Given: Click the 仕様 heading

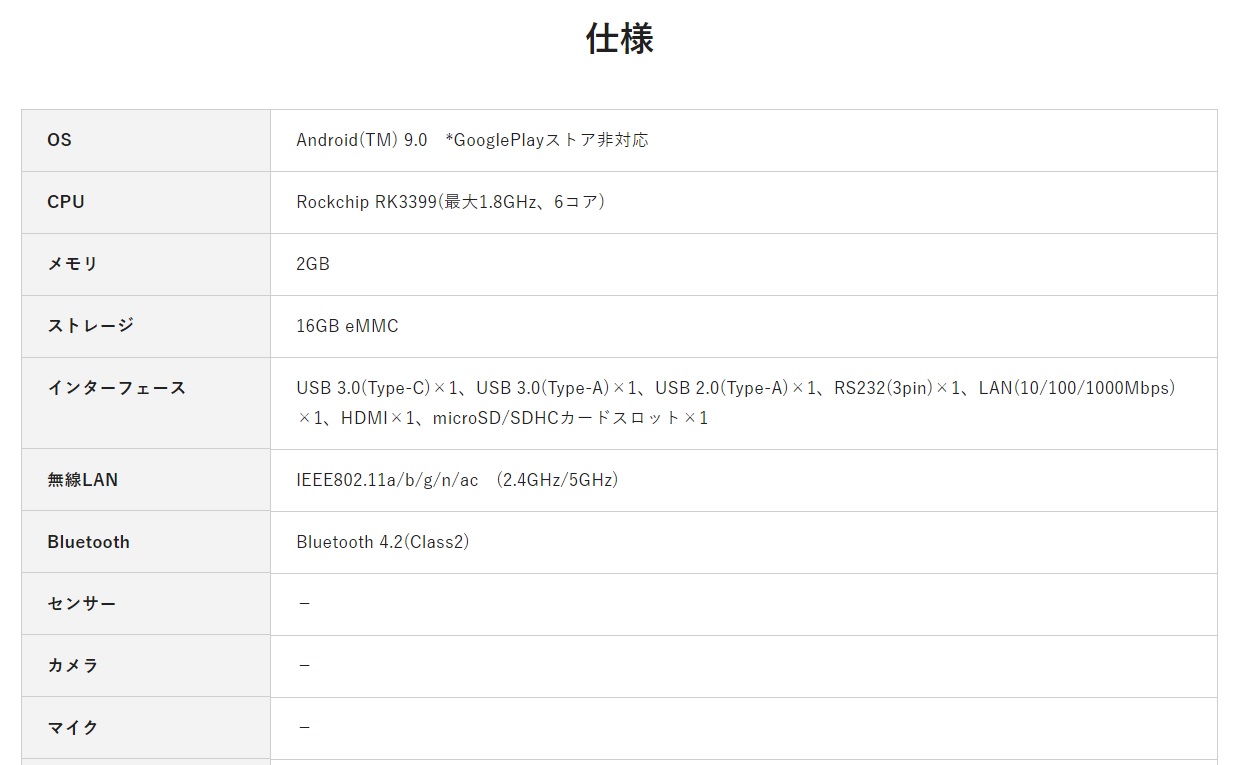Looking at the screenshot, I should click(620, 39).
